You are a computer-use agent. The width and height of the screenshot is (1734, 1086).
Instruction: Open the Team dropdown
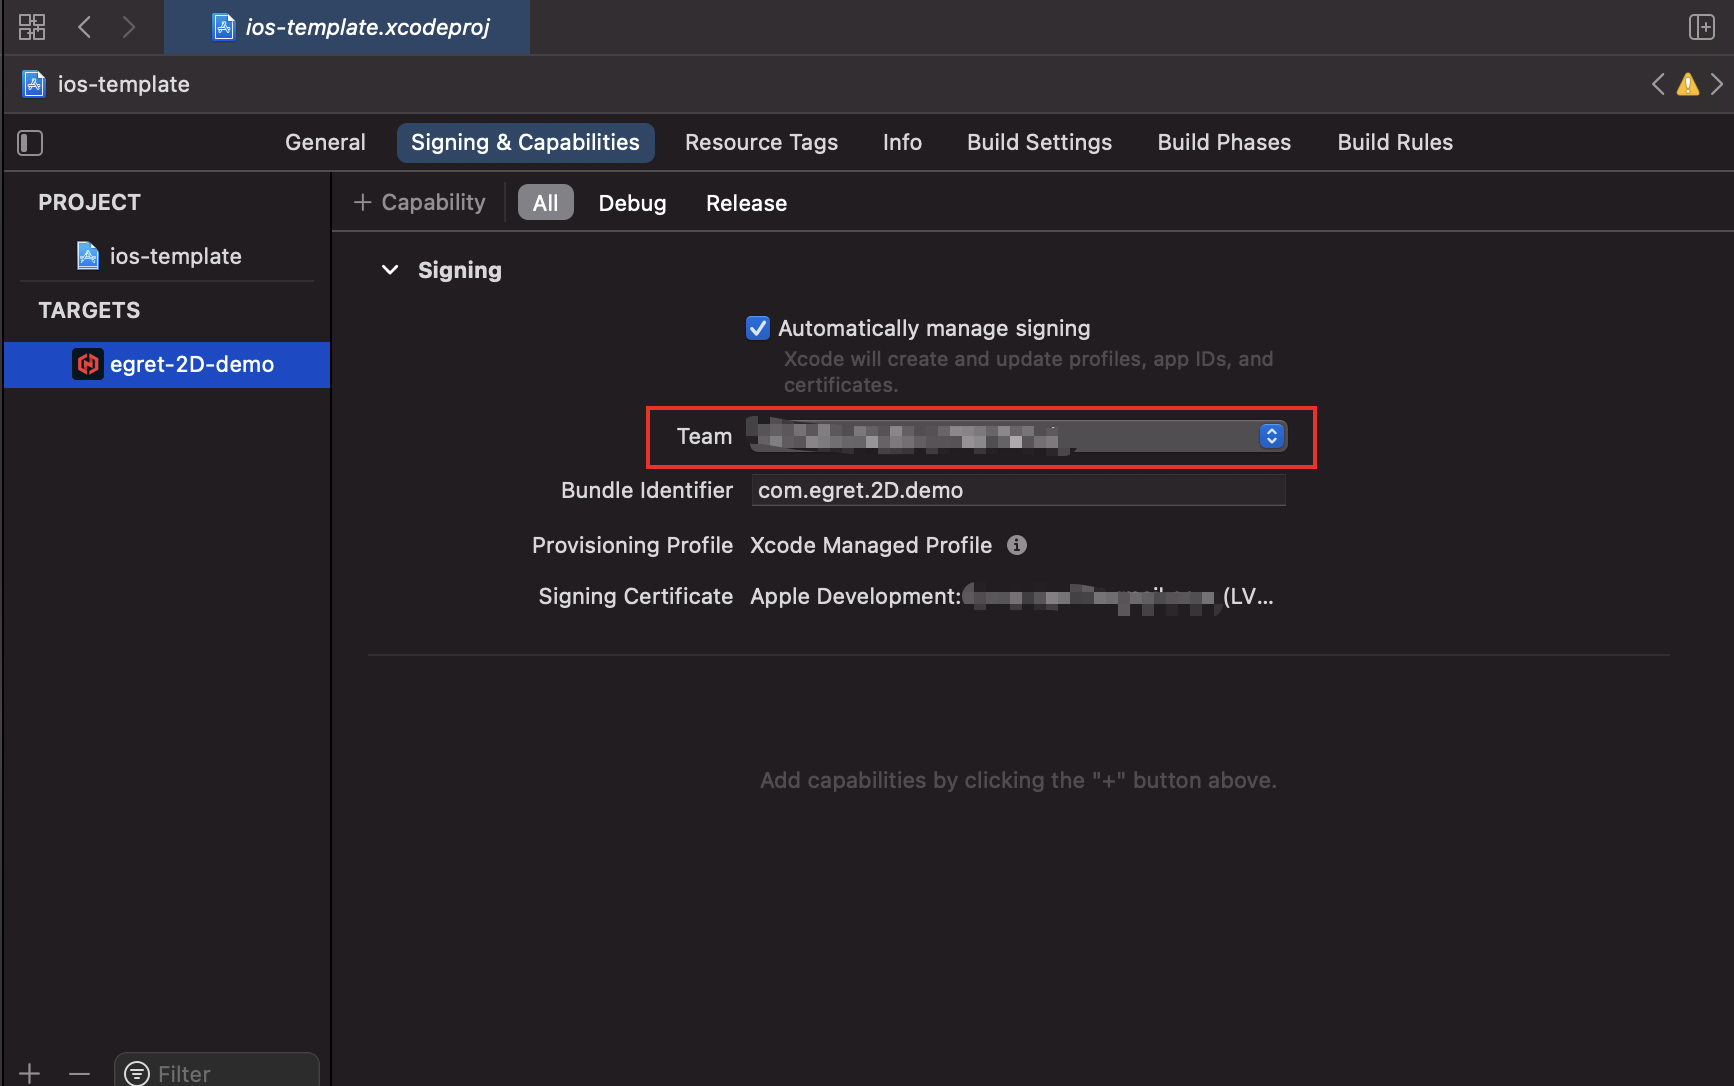point(1017,436)
